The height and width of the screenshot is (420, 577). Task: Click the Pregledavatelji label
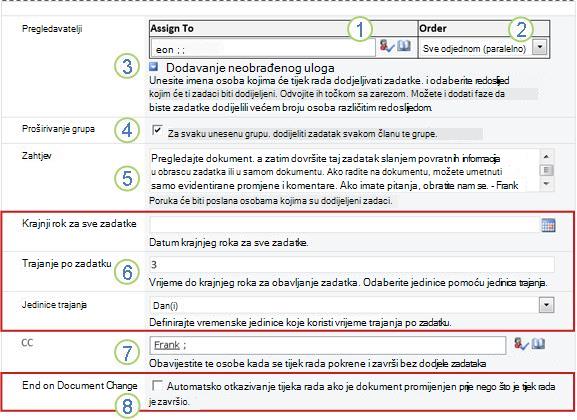pyautogui.click(x=52, y=29)
